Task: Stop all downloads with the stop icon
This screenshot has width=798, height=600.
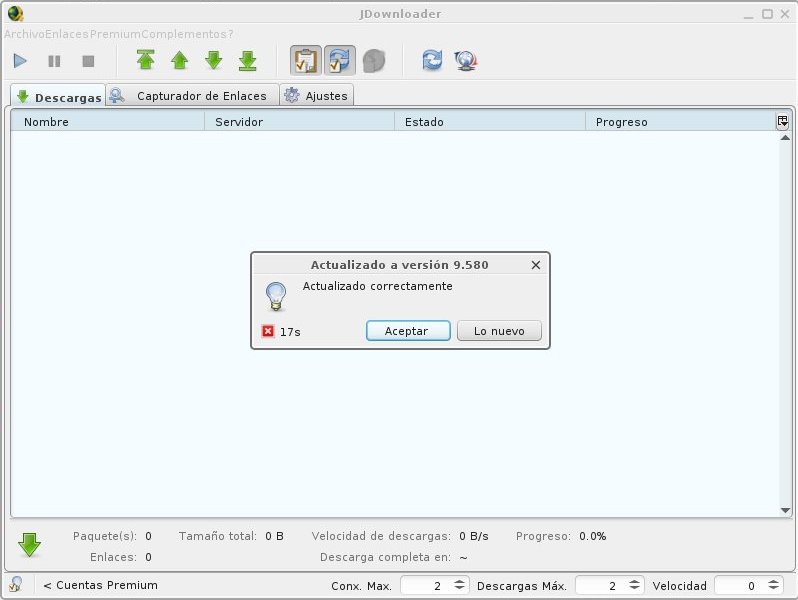Action: point(88,61)
